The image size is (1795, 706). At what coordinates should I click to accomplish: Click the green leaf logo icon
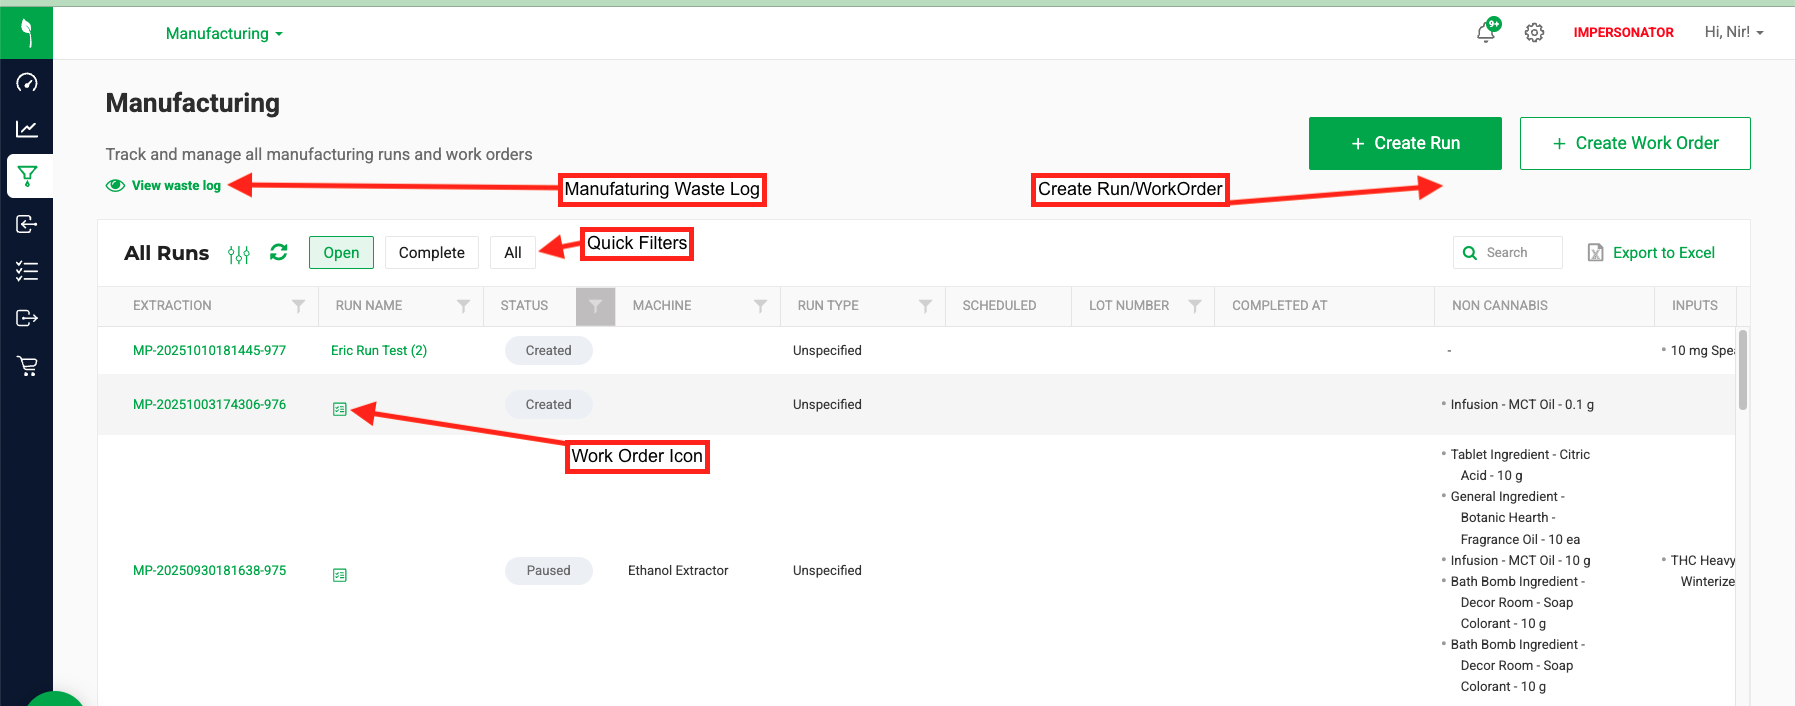(27, 33)
